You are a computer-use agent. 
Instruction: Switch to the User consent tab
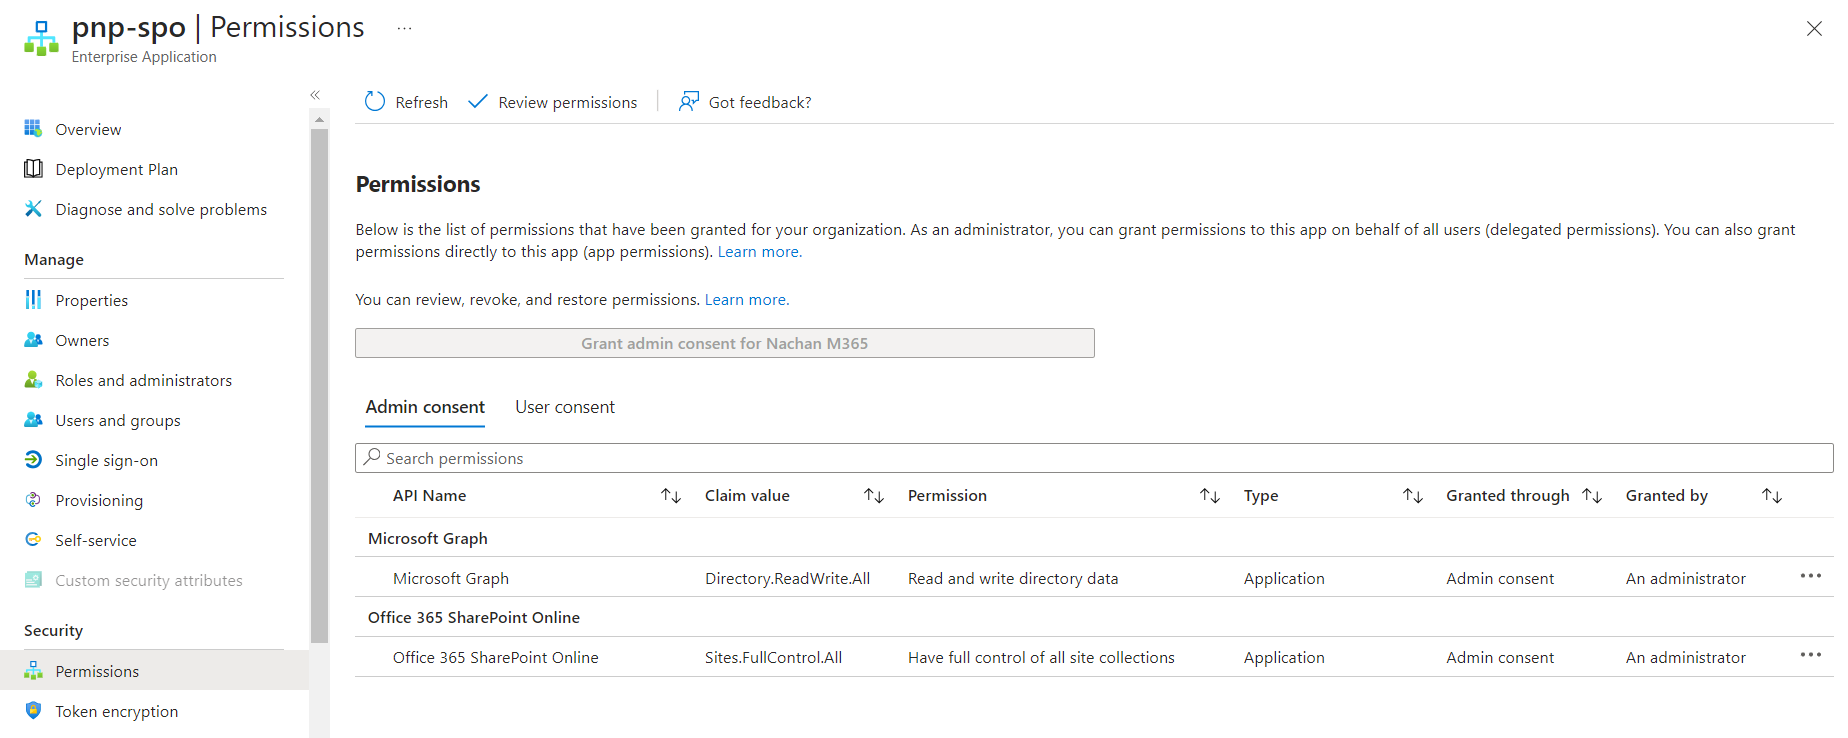pyautogui.click(x=565, y=407)
